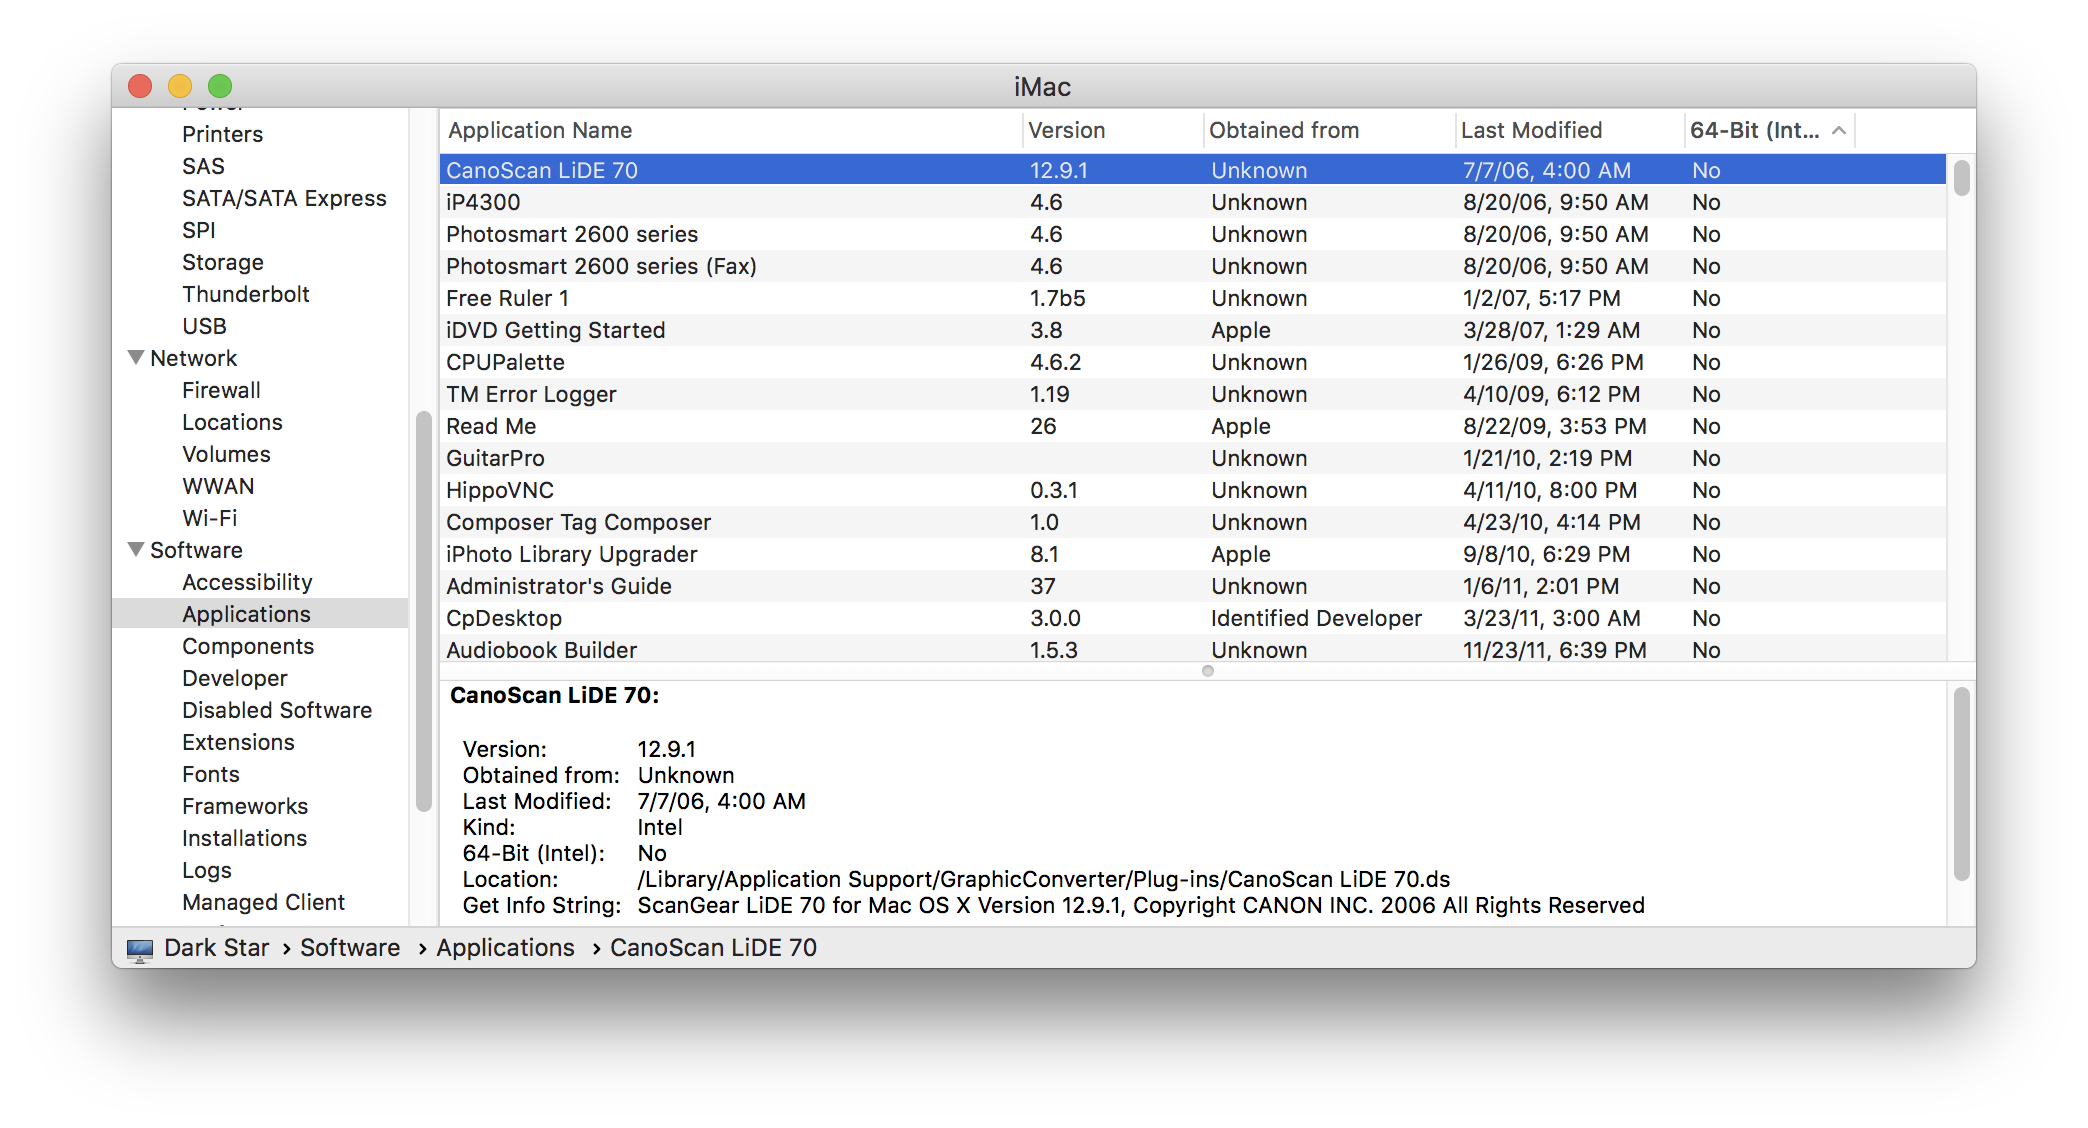Select CpDesktop application entry
The width and height of the screenshot is (2088, 1128).
click(503, 618)
